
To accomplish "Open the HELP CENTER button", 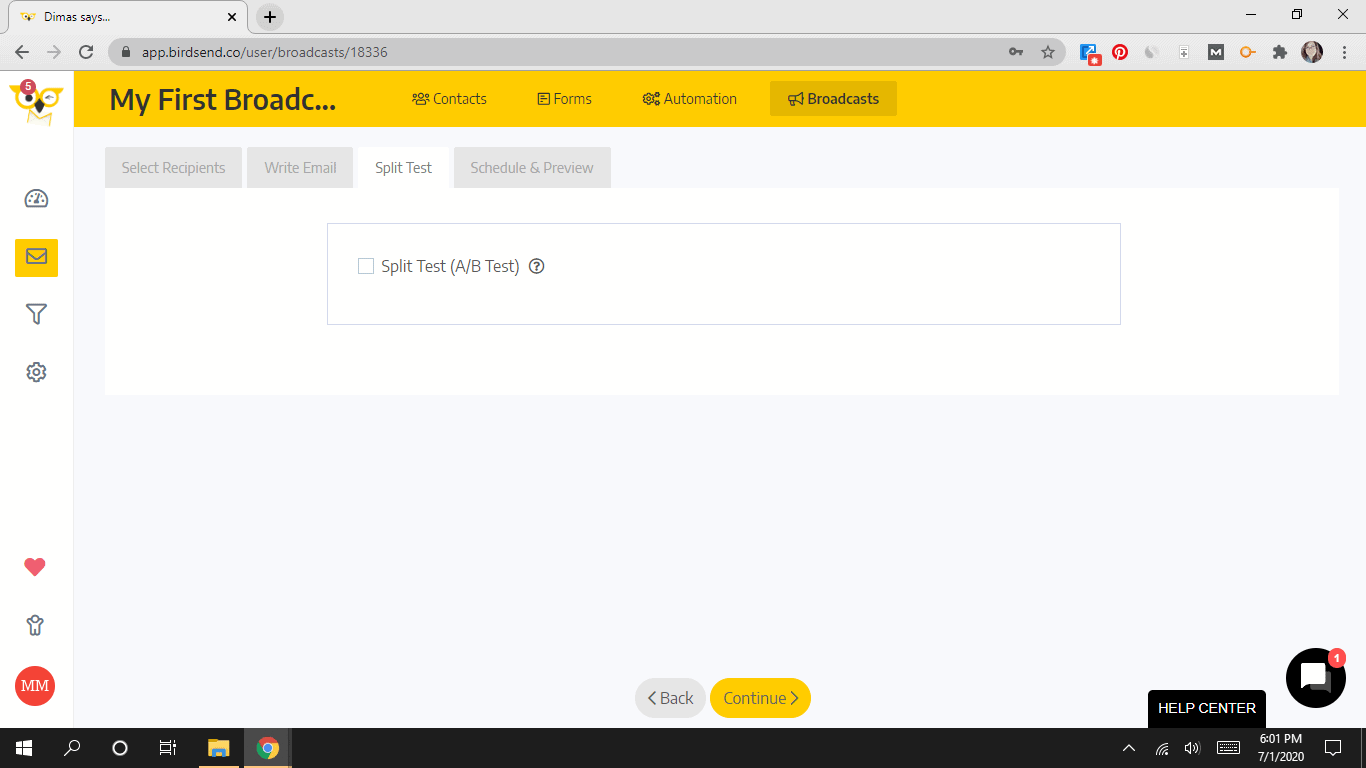I will pos(1207,708).
